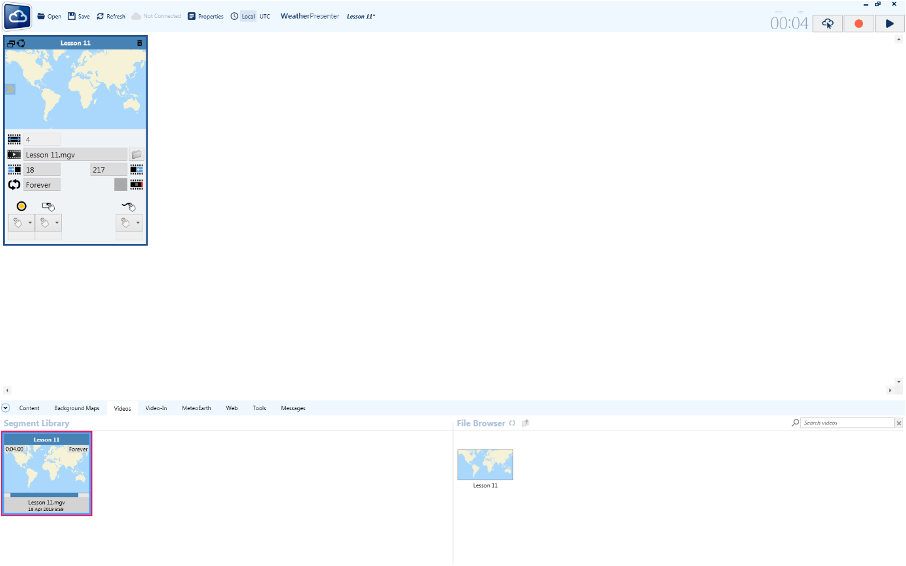
Task: Click the duplicate segment icon in Lesson 11 header
Action: (10, 43)
